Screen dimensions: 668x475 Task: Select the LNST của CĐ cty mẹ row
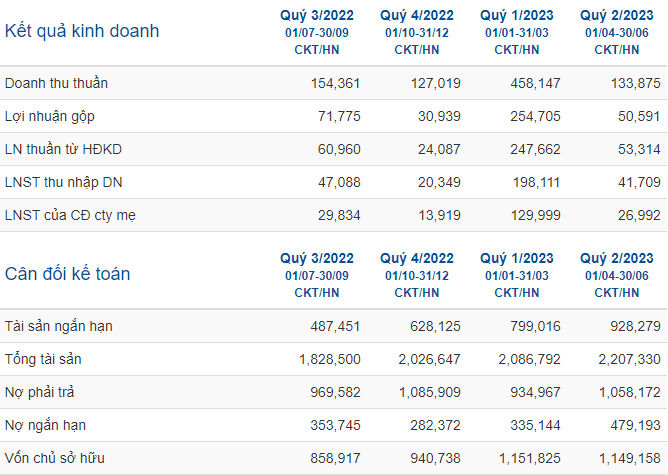334,215
